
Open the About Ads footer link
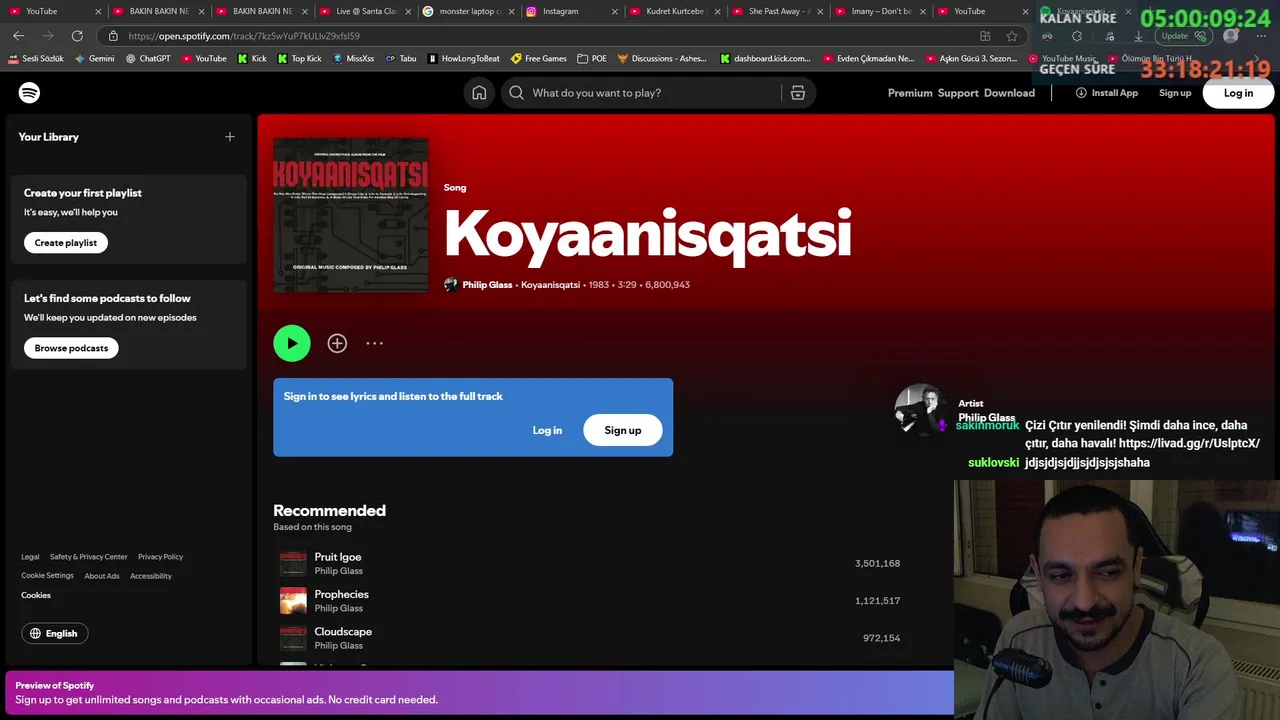coord(102,576)
